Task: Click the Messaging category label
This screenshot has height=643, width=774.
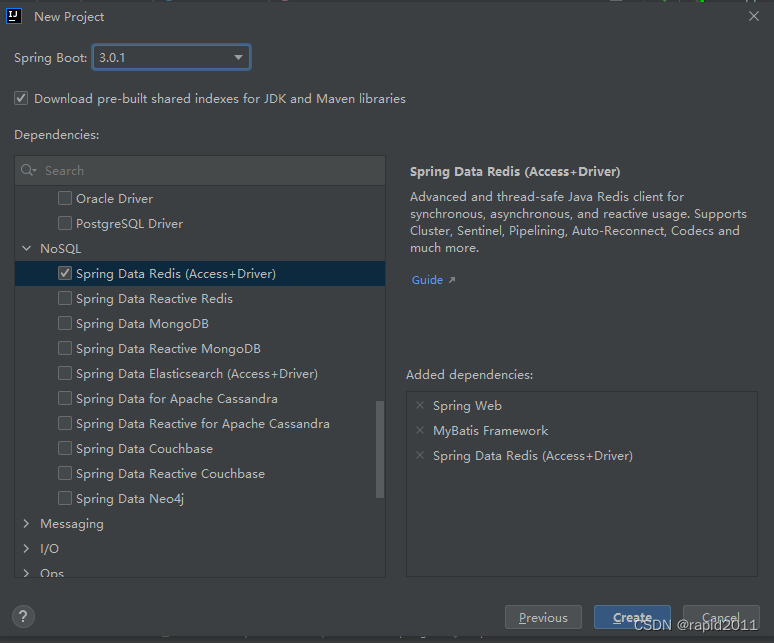Action: point(72,524)
